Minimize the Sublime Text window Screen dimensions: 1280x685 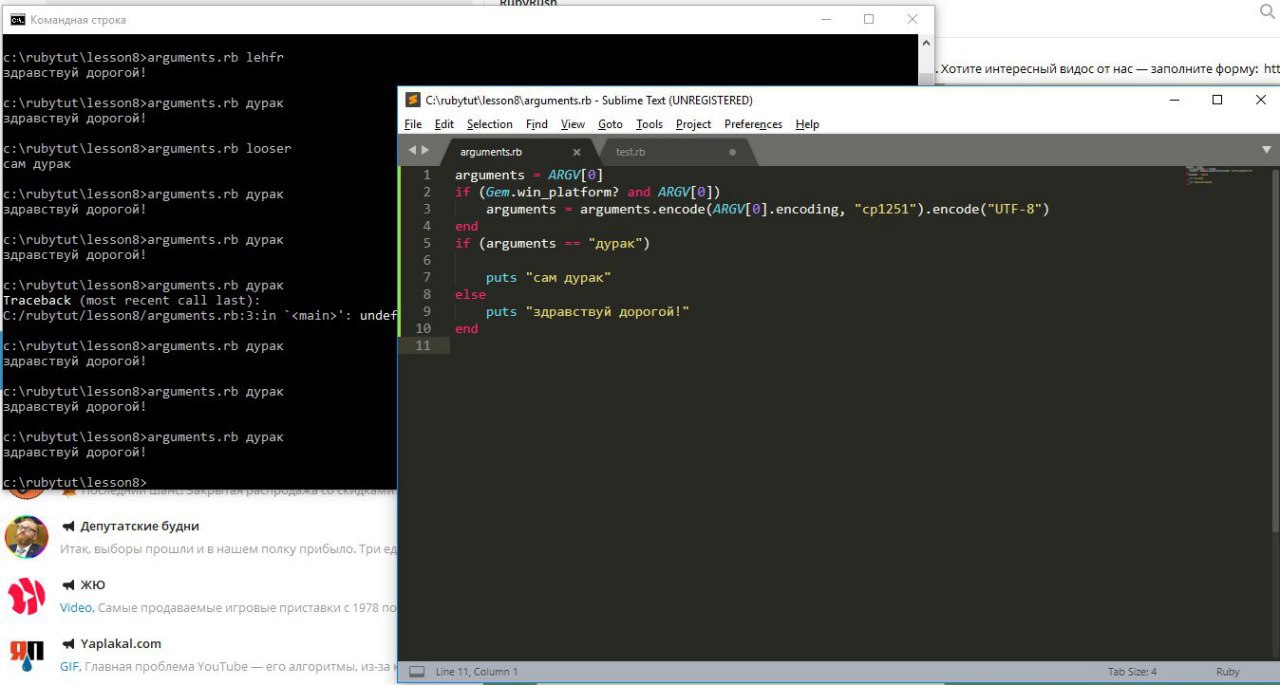coord(1173,100)
